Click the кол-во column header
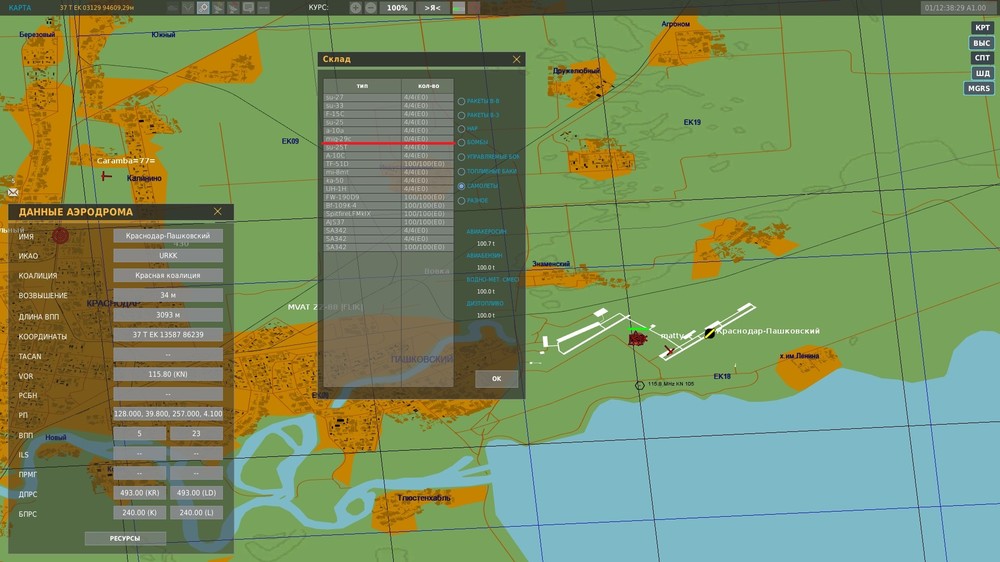 pos(428,85)
